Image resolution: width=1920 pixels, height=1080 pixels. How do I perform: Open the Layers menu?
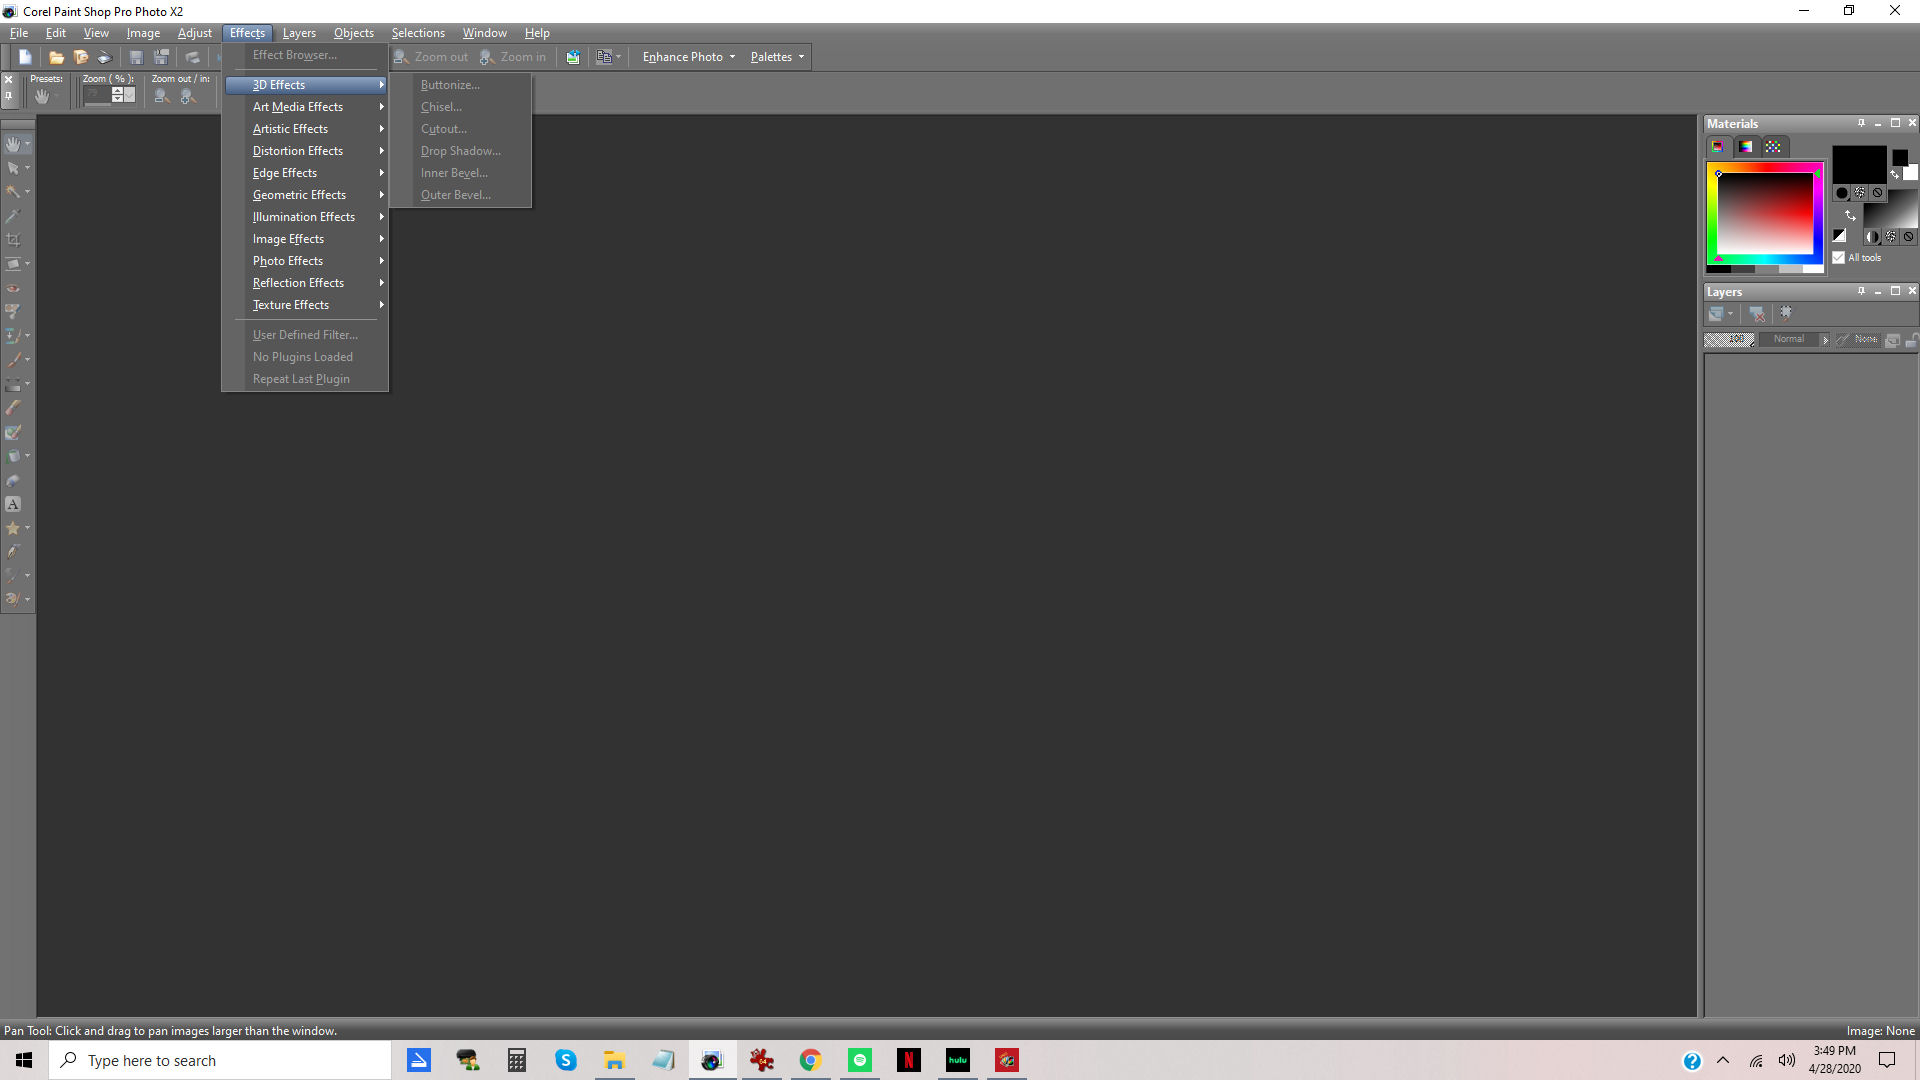(x=299, y=33)
